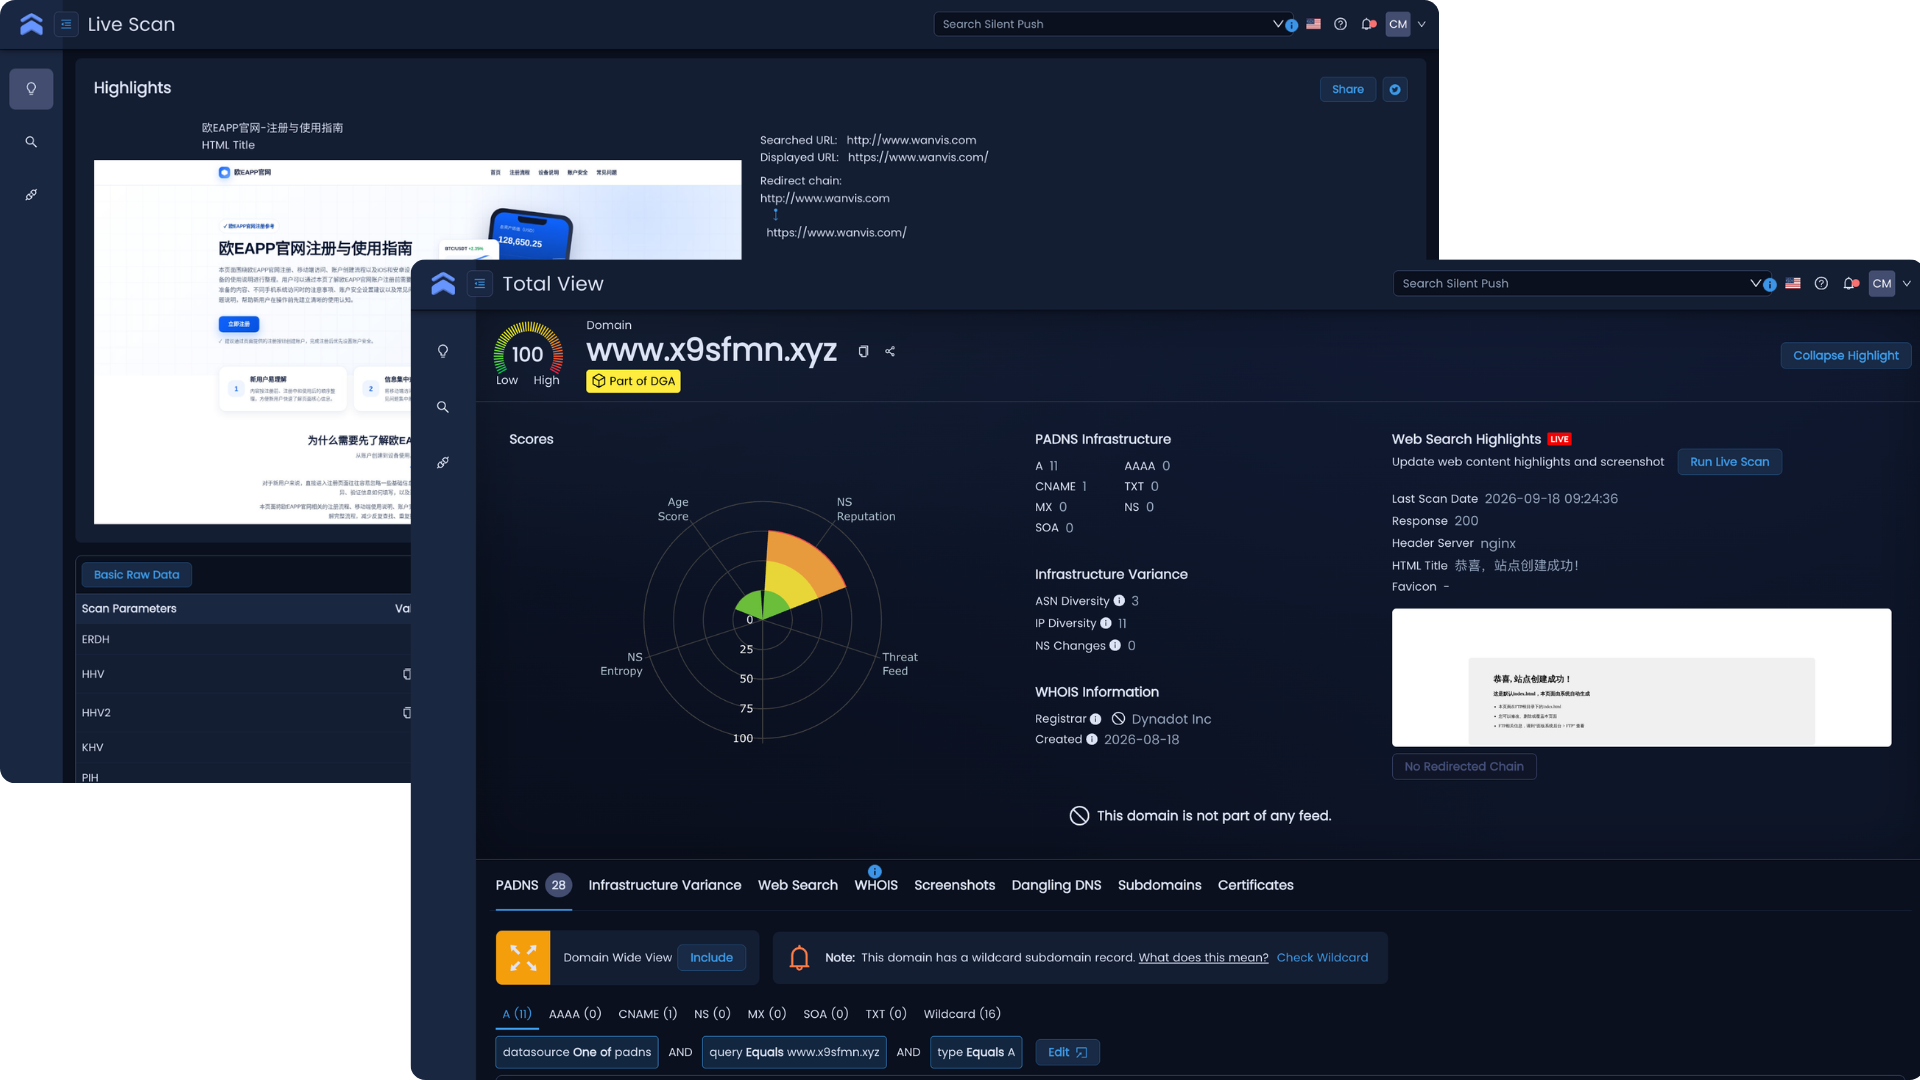This screenshot has height=1080, width=1920.
Task: Open the site screenshot thumbnail in Web Search Highlights
Action: [x=1641, y=677]
